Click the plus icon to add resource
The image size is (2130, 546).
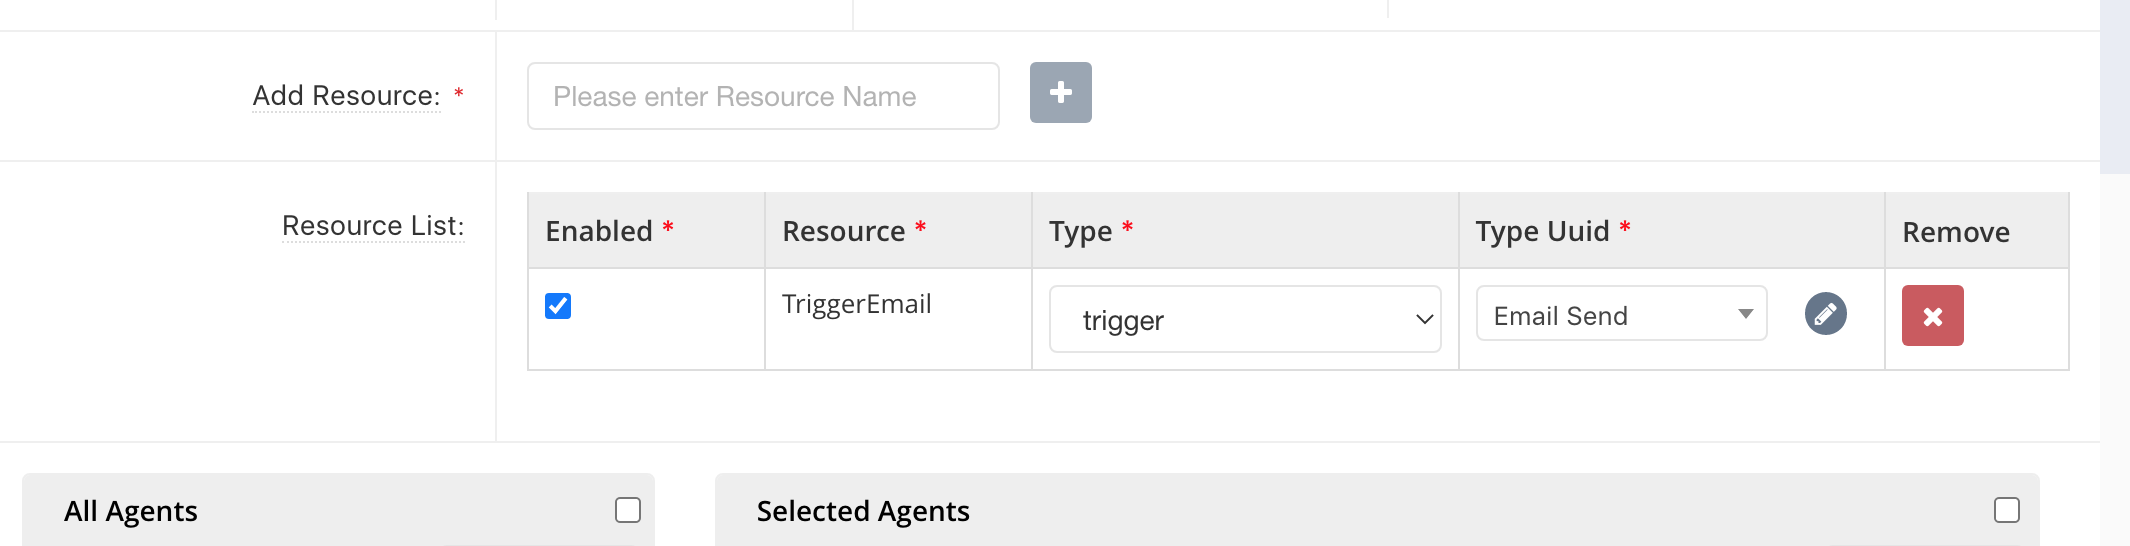click(1060, 93)
